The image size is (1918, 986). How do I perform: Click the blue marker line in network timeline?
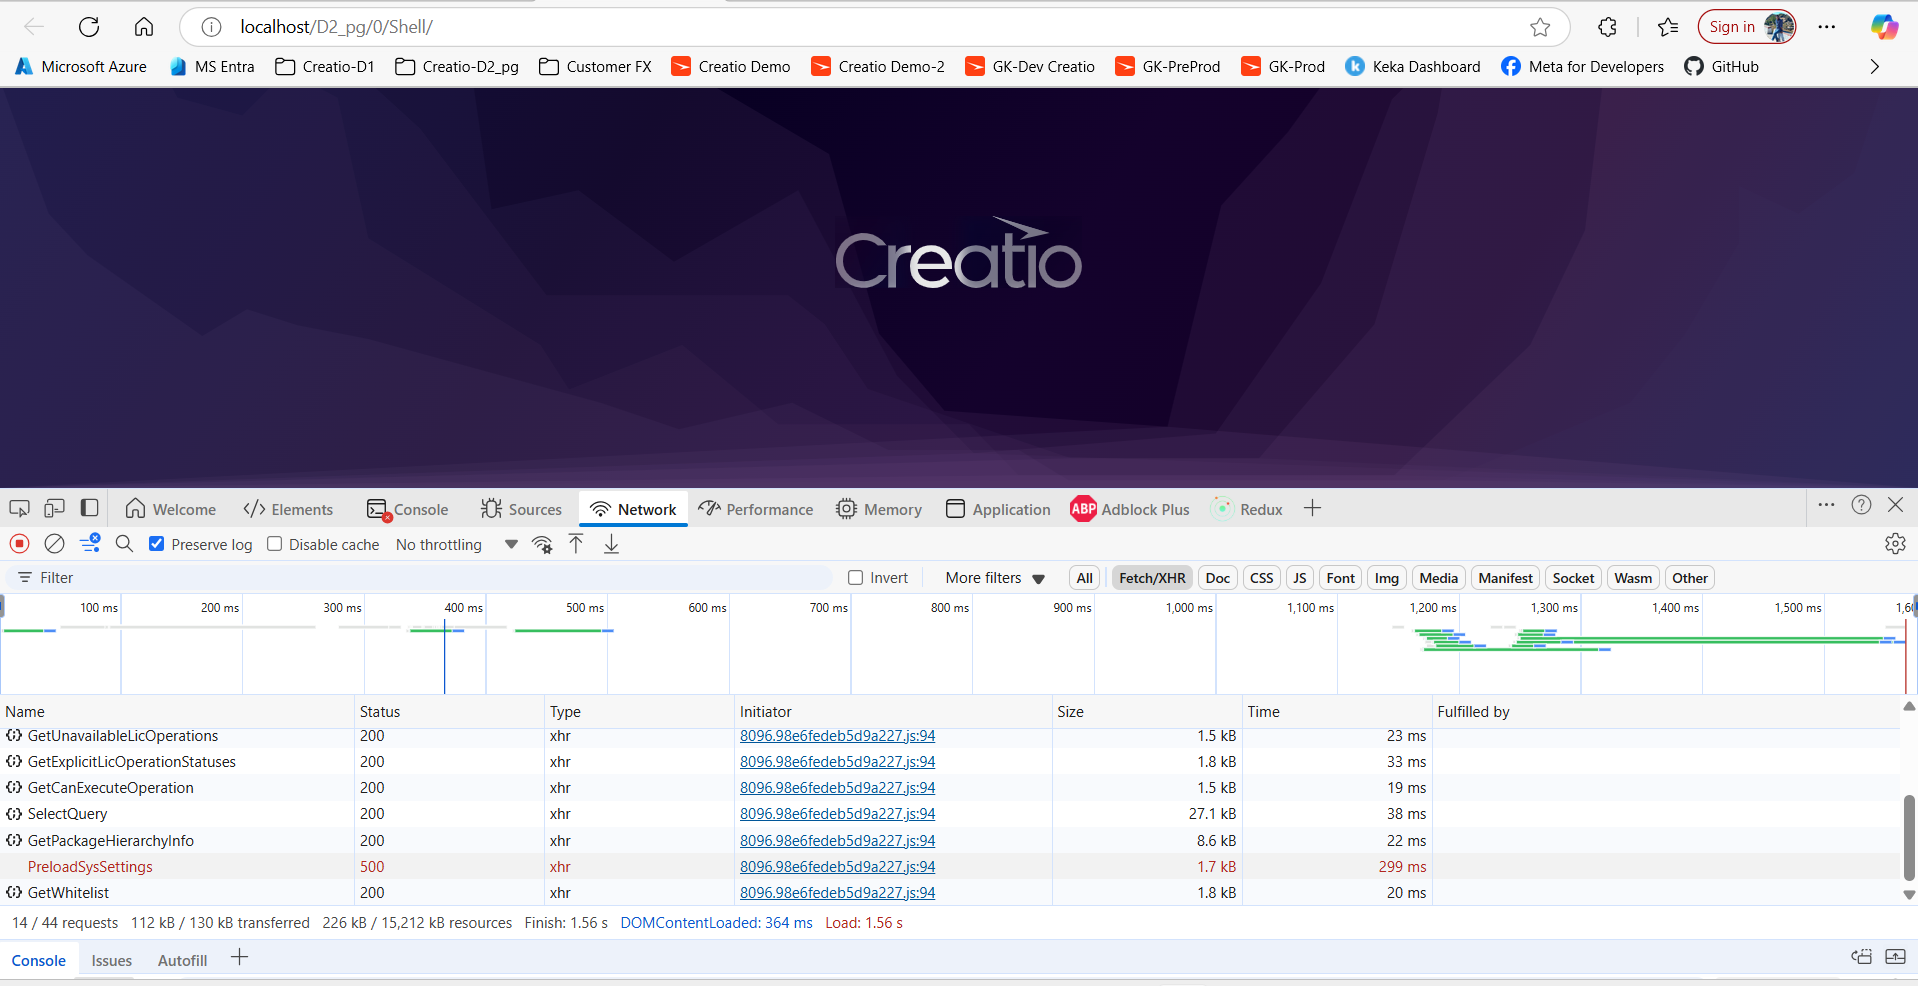pyautogui.click(x=445, y=656)
